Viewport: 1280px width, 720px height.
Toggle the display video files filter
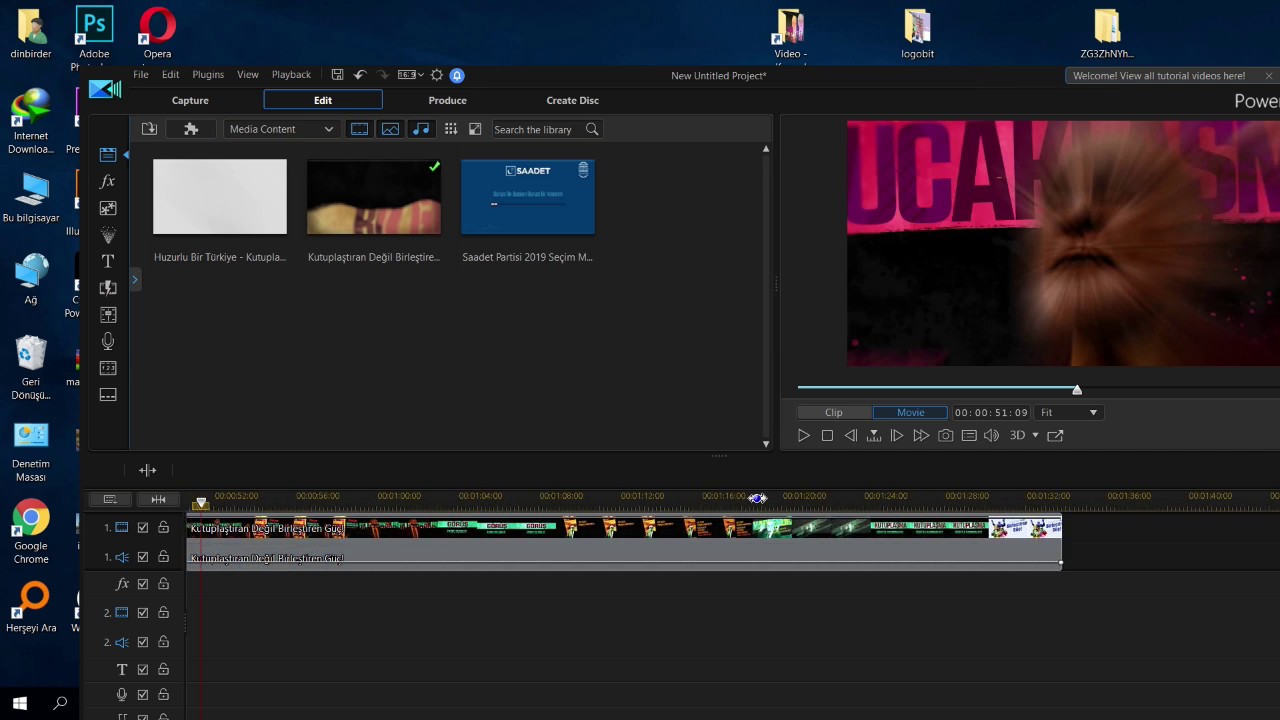[x=359, y=129]
